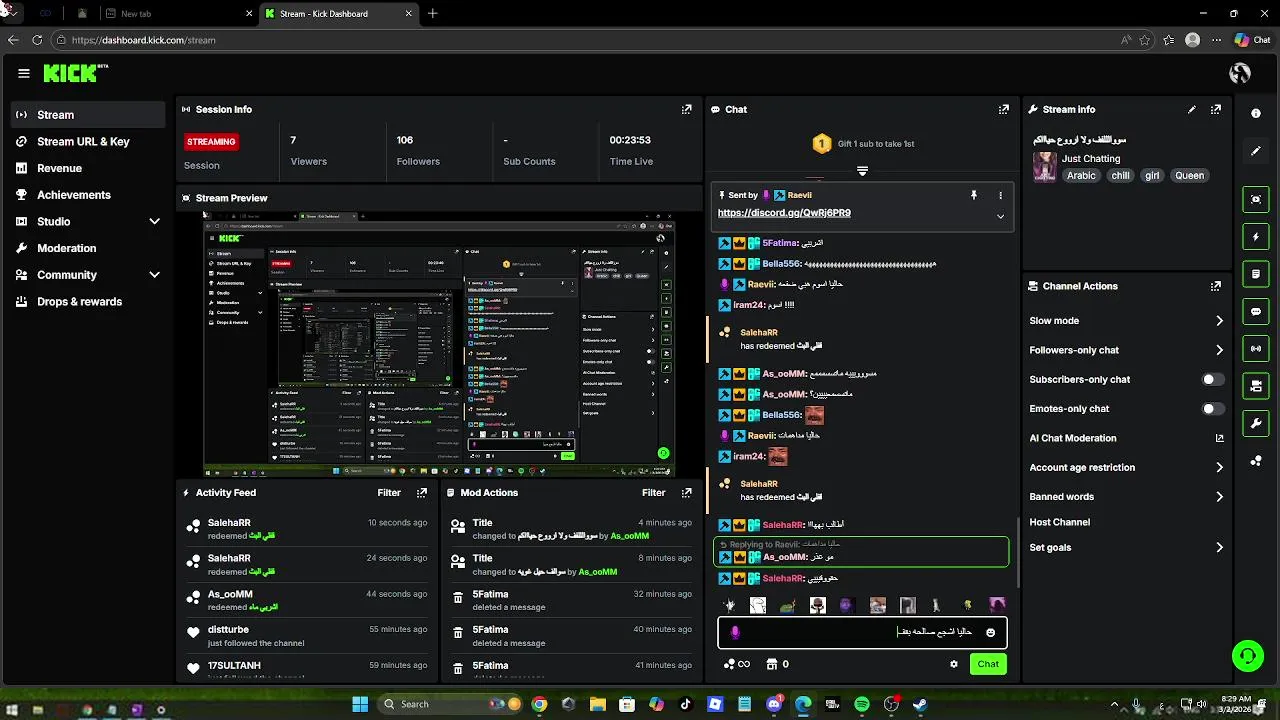
Task: Click the broadcast signal icon in right sidebar
Action: pos(1256,348)
